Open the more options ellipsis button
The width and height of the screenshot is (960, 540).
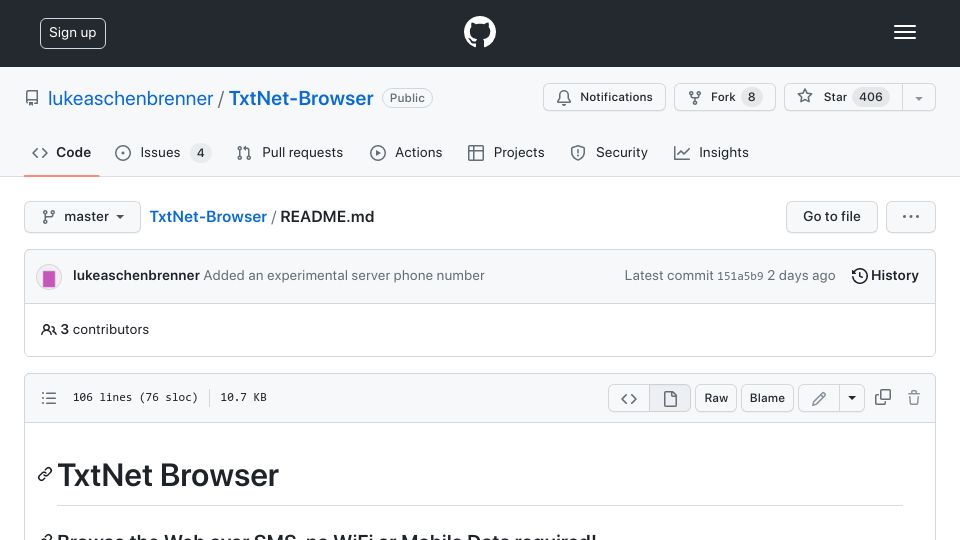click(910, 217)
